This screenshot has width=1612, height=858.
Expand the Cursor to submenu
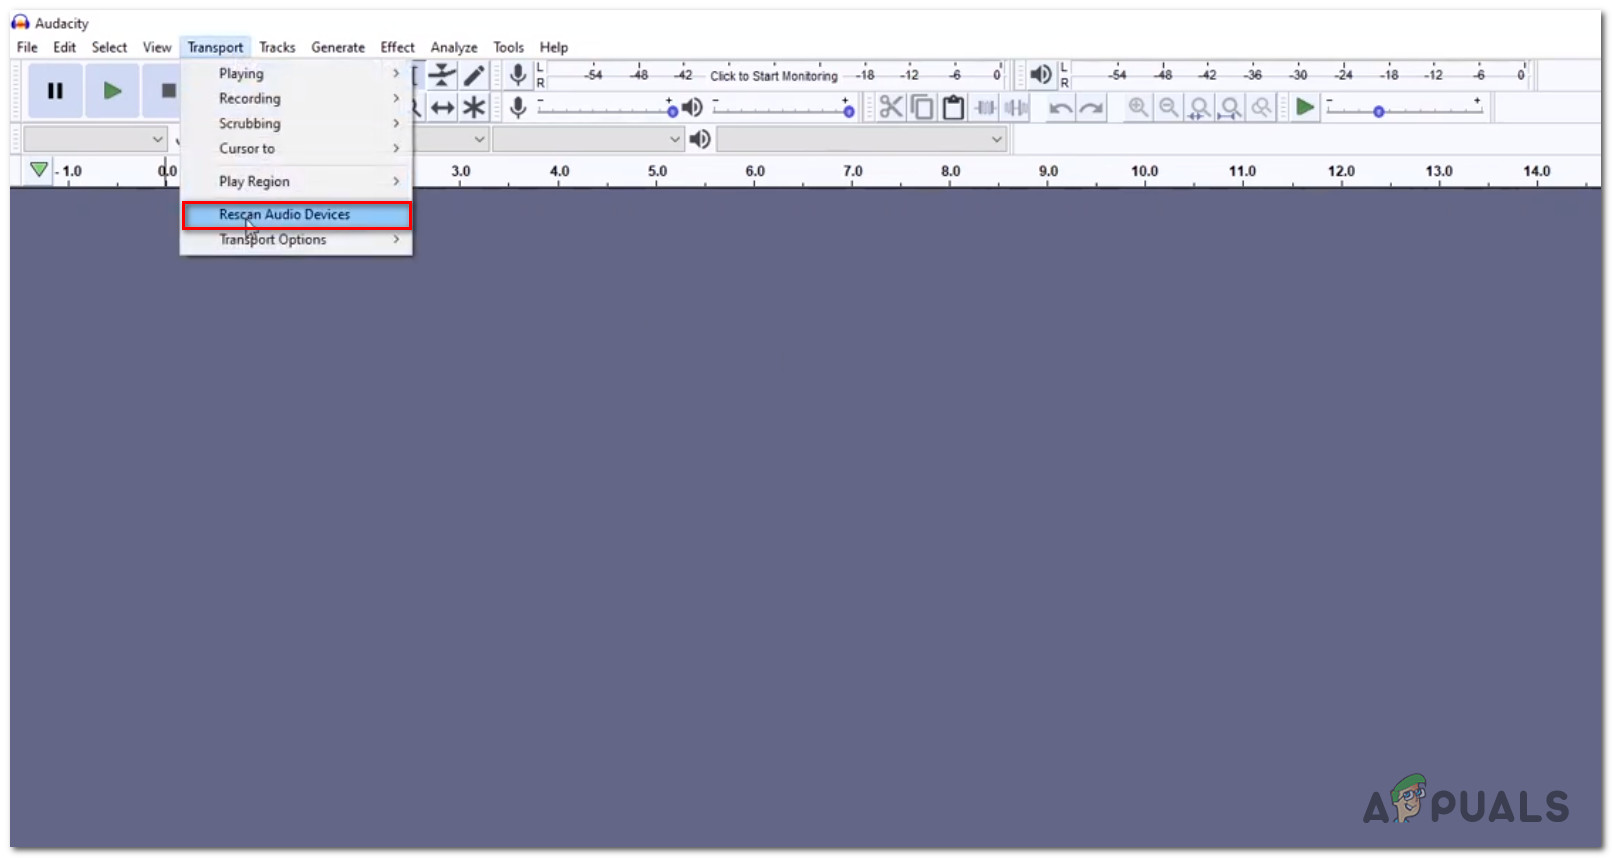pos(296,148)
